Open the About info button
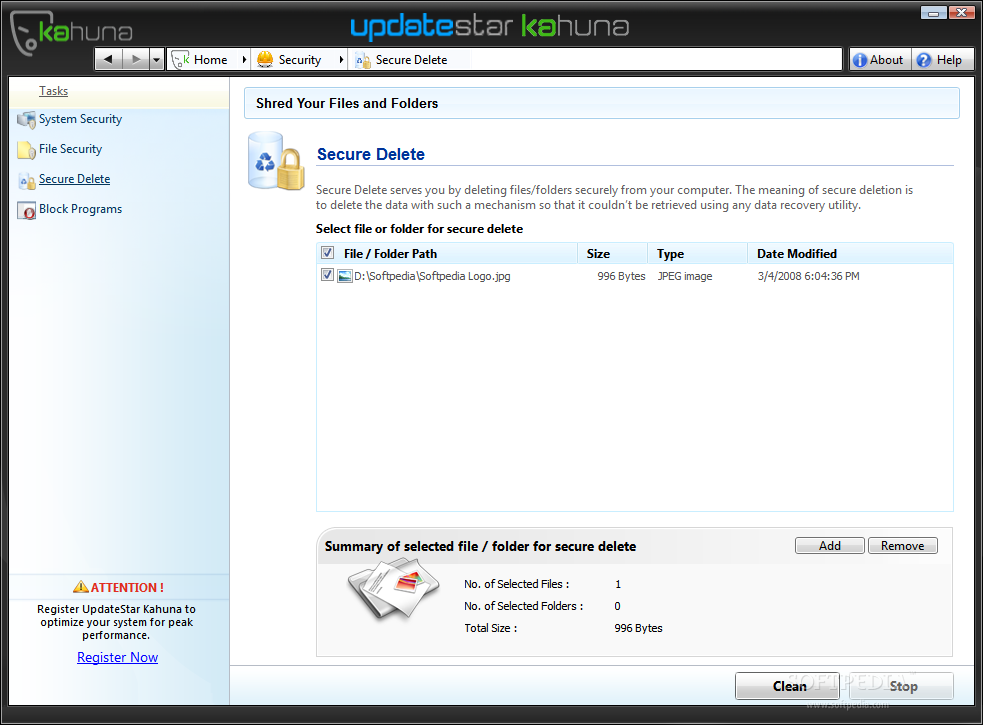This screenshot has height=725, width=983. point(879,60)
